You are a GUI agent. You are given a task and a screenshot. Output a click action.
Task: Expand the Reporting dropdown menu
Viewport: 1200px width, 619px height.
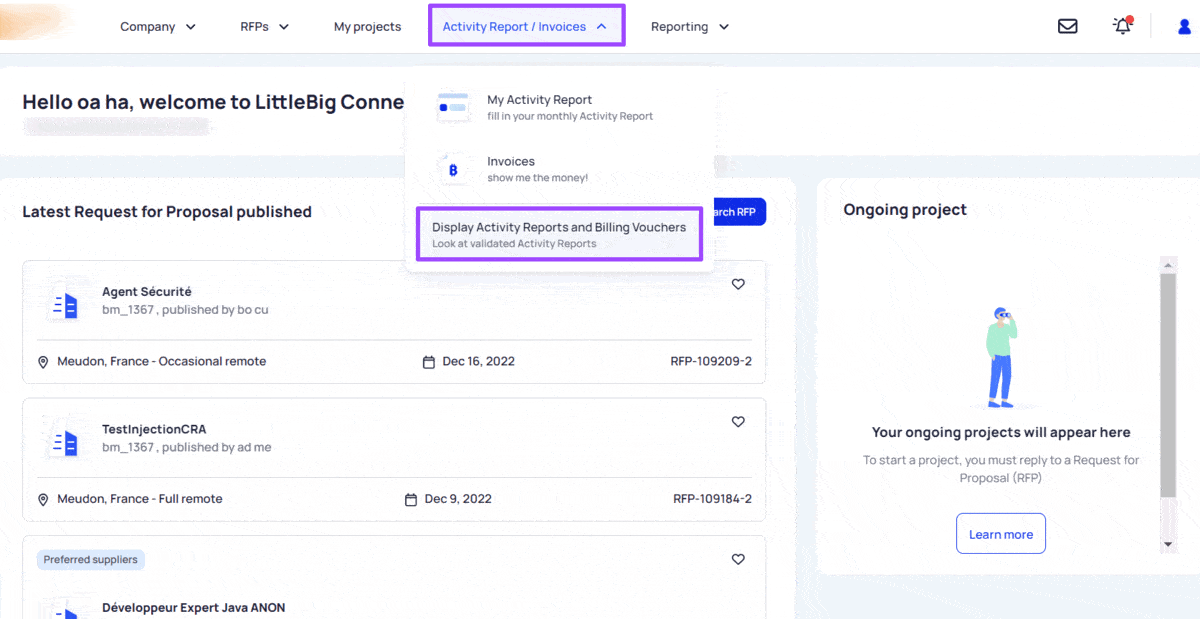[690, 27]
